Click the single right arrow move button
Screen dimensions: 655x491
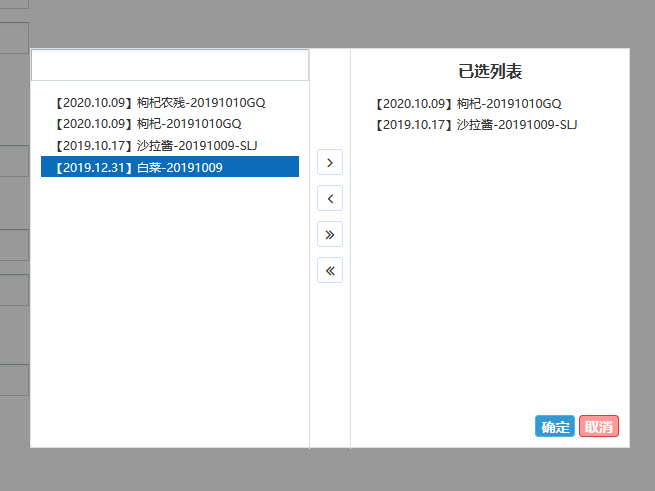(x=330, y=162)
